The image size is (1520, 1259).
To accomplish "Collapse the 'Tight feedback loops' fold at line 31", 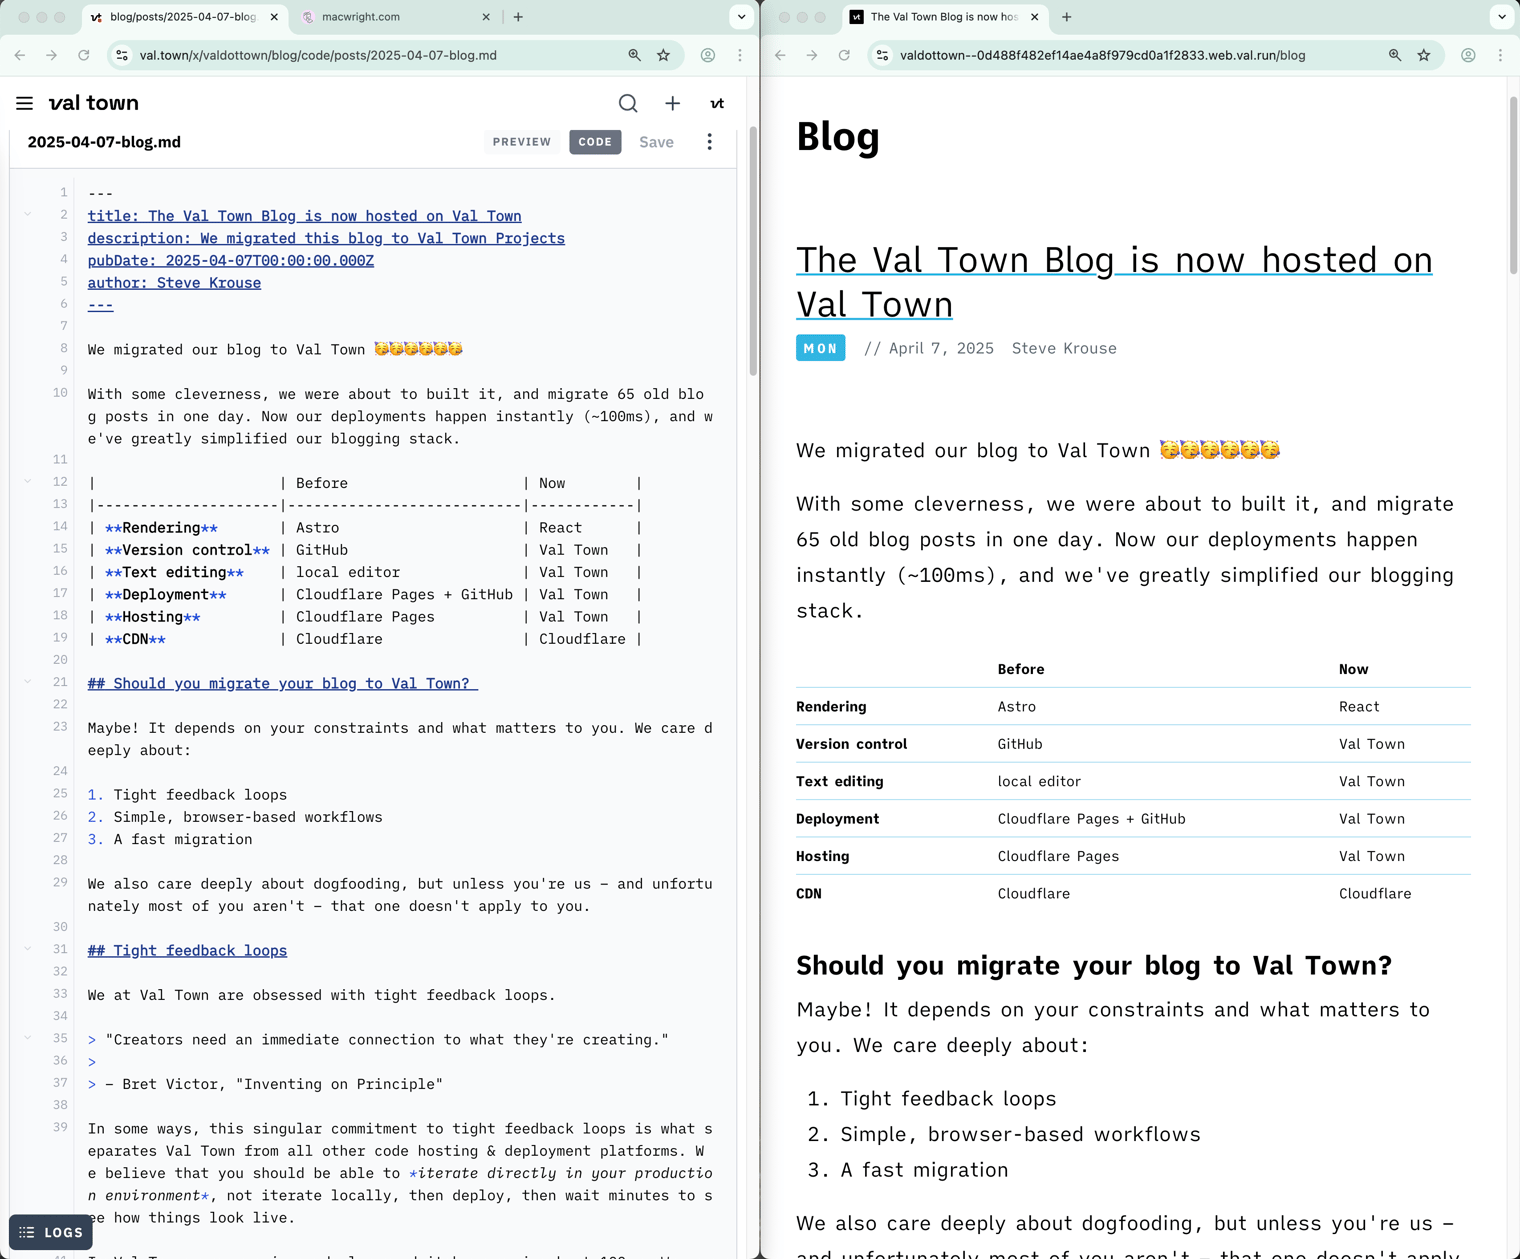I will tap(28, 948).
